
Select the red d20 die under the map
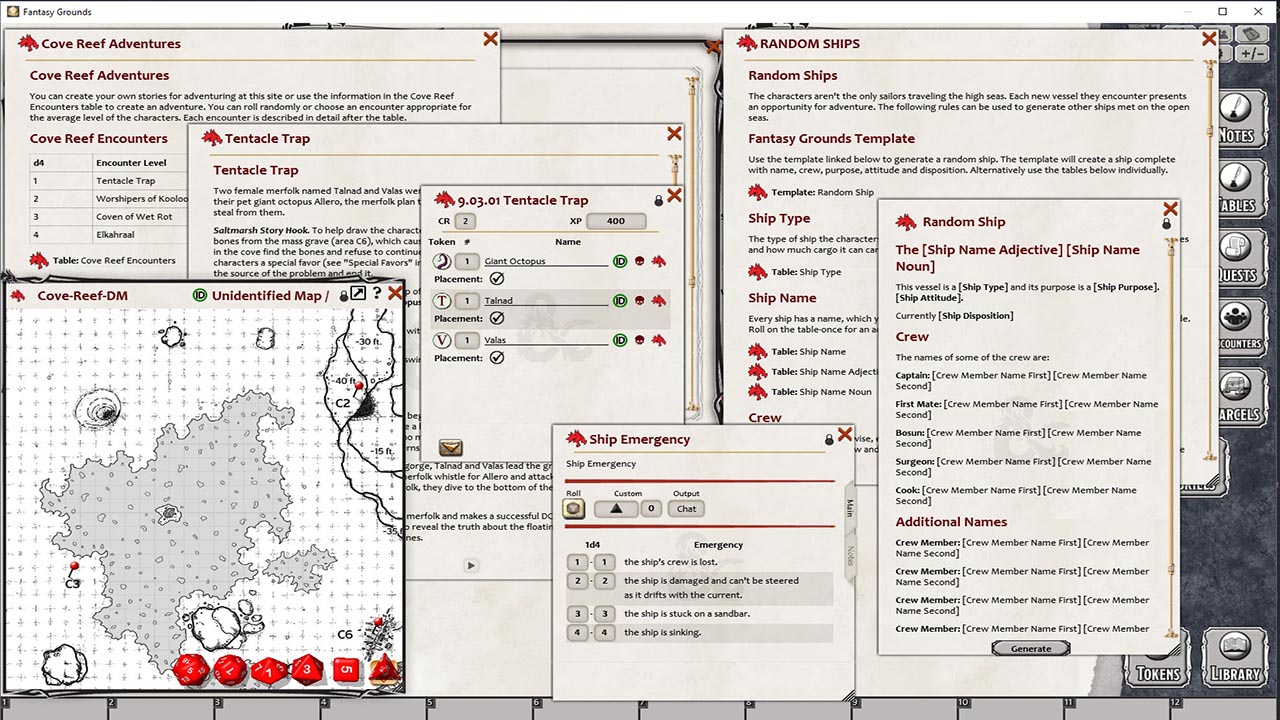tap(191, 669)
